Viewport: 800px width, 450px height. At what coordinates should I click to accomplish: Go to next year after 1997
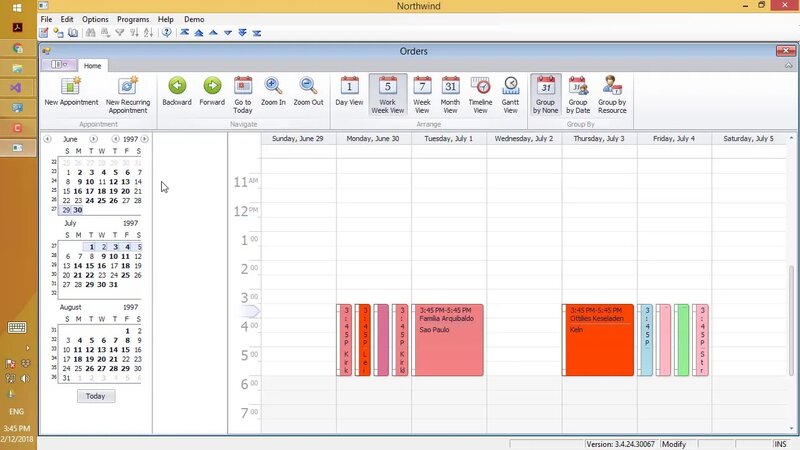pyautogui.click(x=145, y=139)
